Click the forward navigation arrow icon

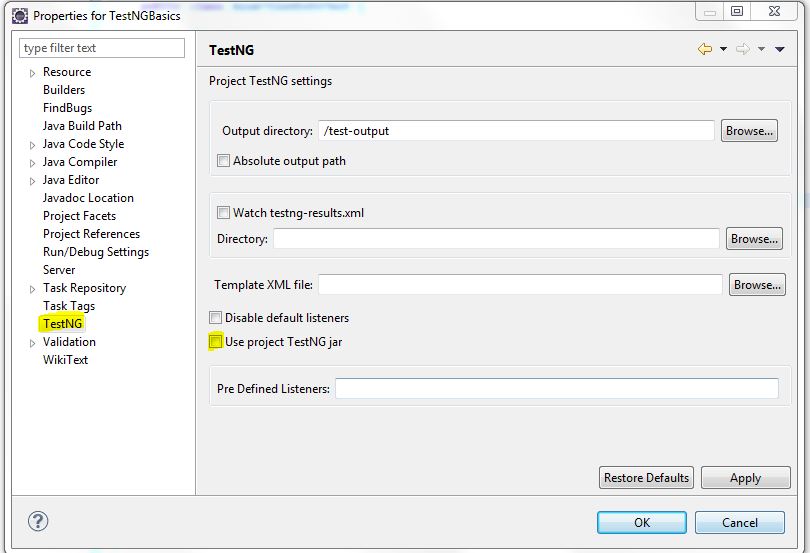tap(743, 49)
